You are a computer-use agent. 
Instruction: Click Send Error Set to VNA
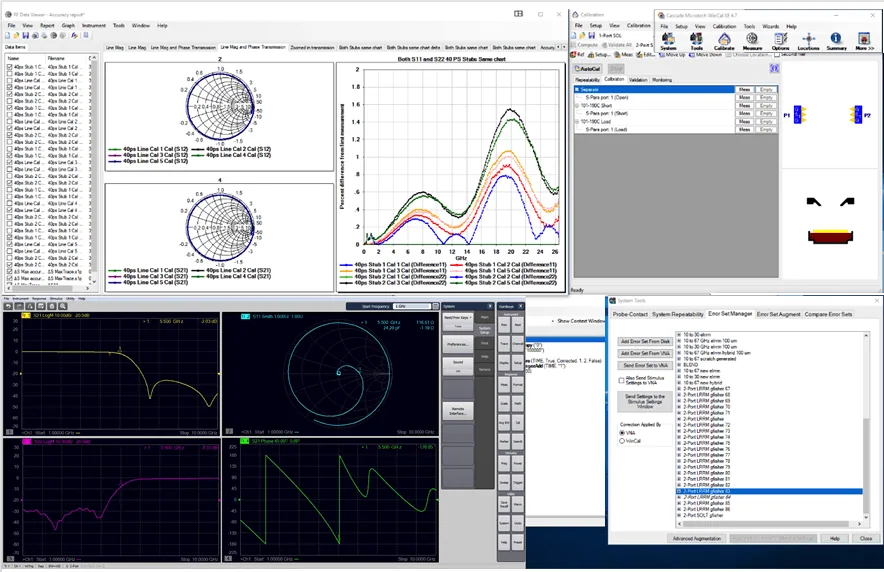(645, 365)
